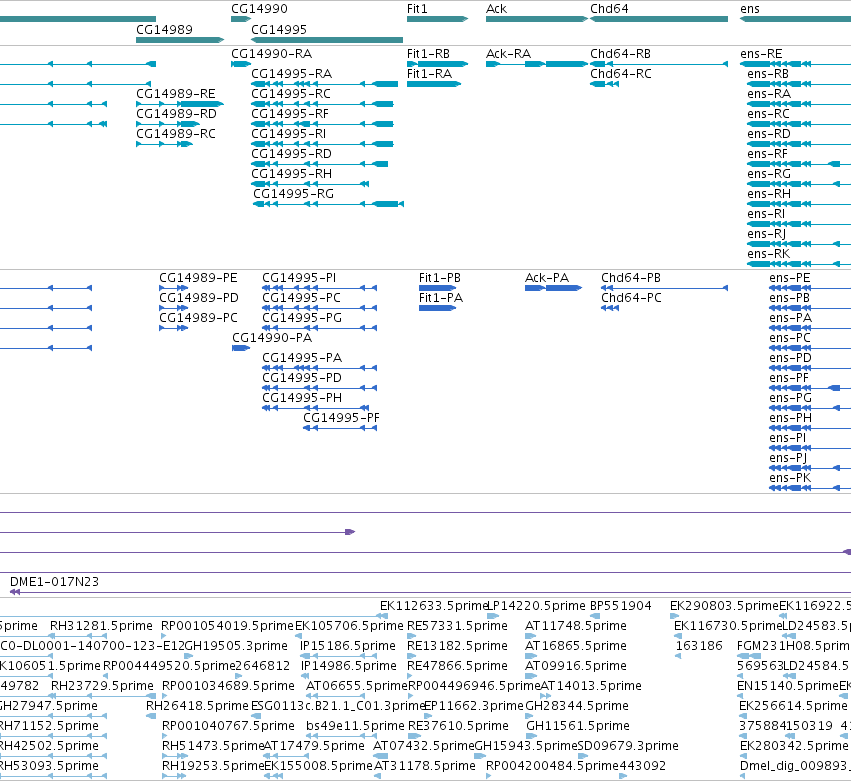Click protein CG14990-PA

tap(241, 348)
